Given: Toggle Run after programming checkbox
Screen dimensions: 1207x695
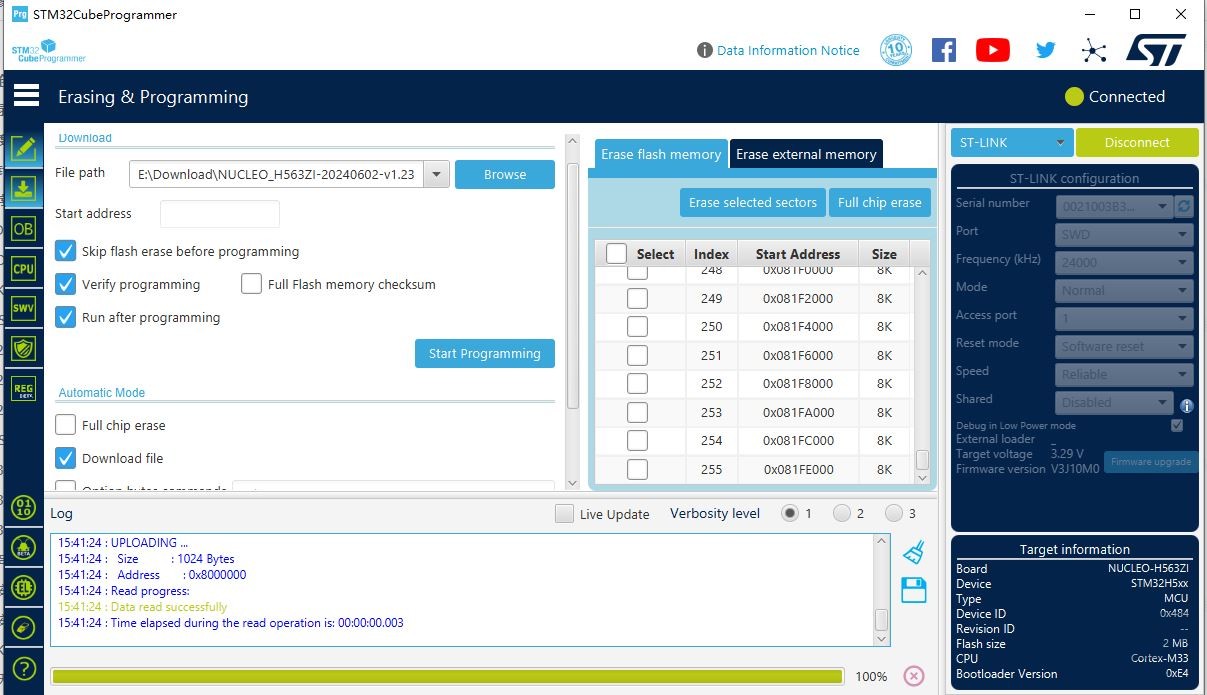Looking at the screenshot, I should 65,317.
